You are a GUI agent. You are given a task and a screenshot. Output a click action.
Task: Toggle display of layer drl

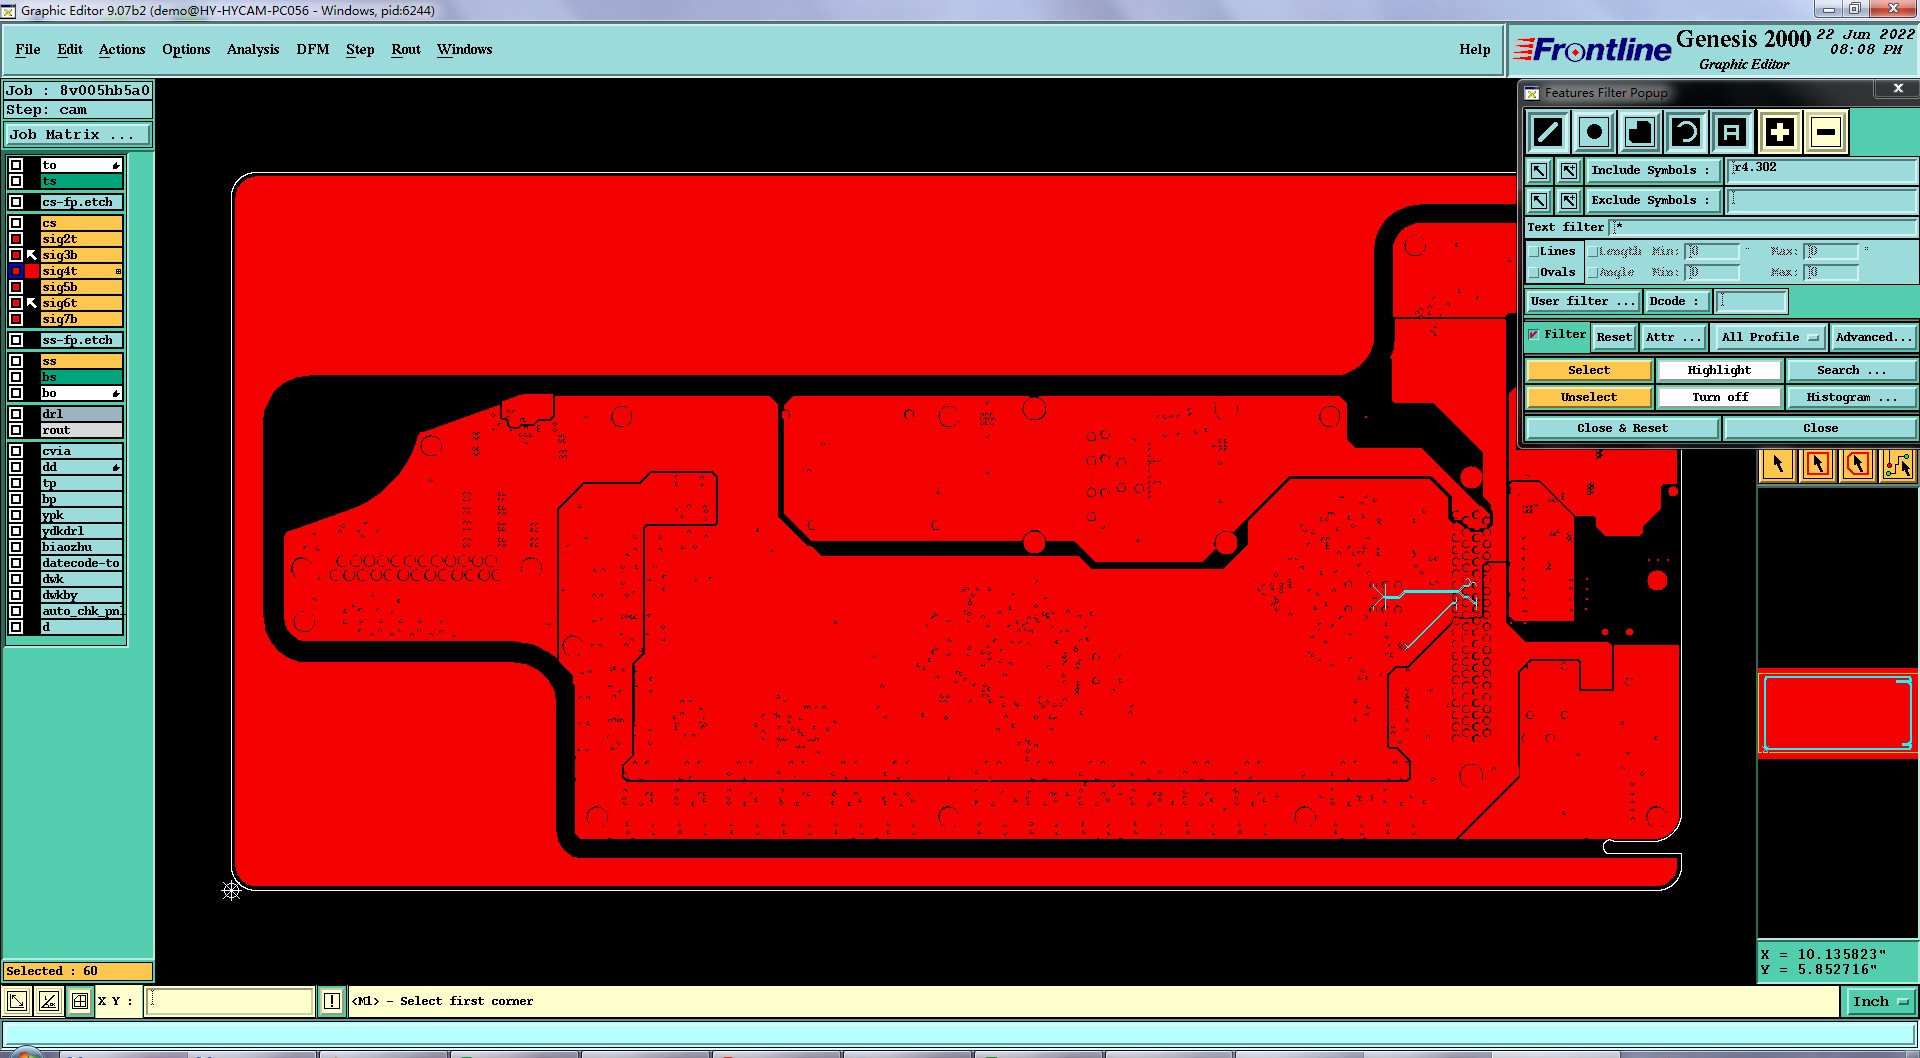tap(16, 414)
